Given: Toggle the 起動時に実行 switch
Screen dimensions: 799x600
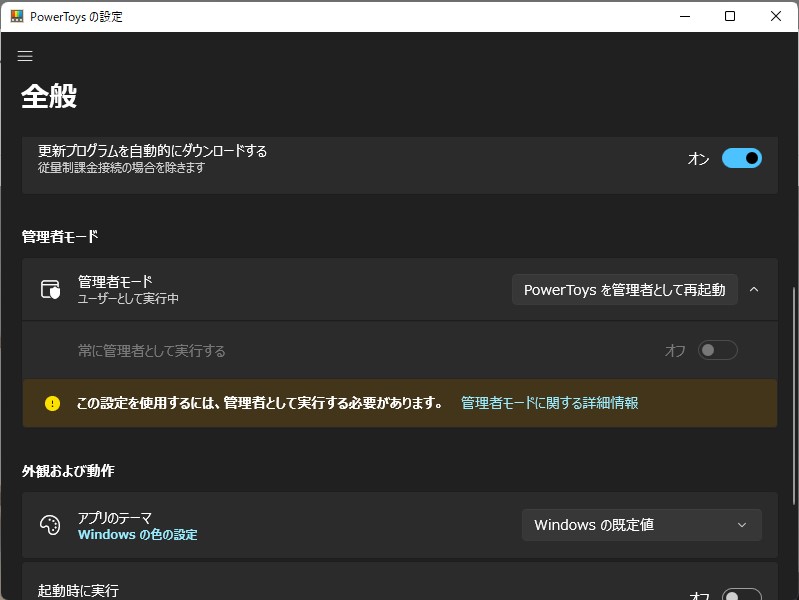Looking at the screenshot, I should [x=741, y=595].
